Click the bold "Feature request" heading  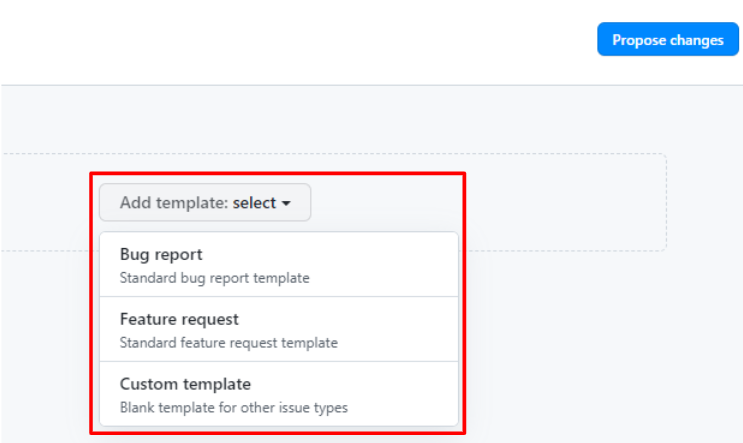[179, 319]
